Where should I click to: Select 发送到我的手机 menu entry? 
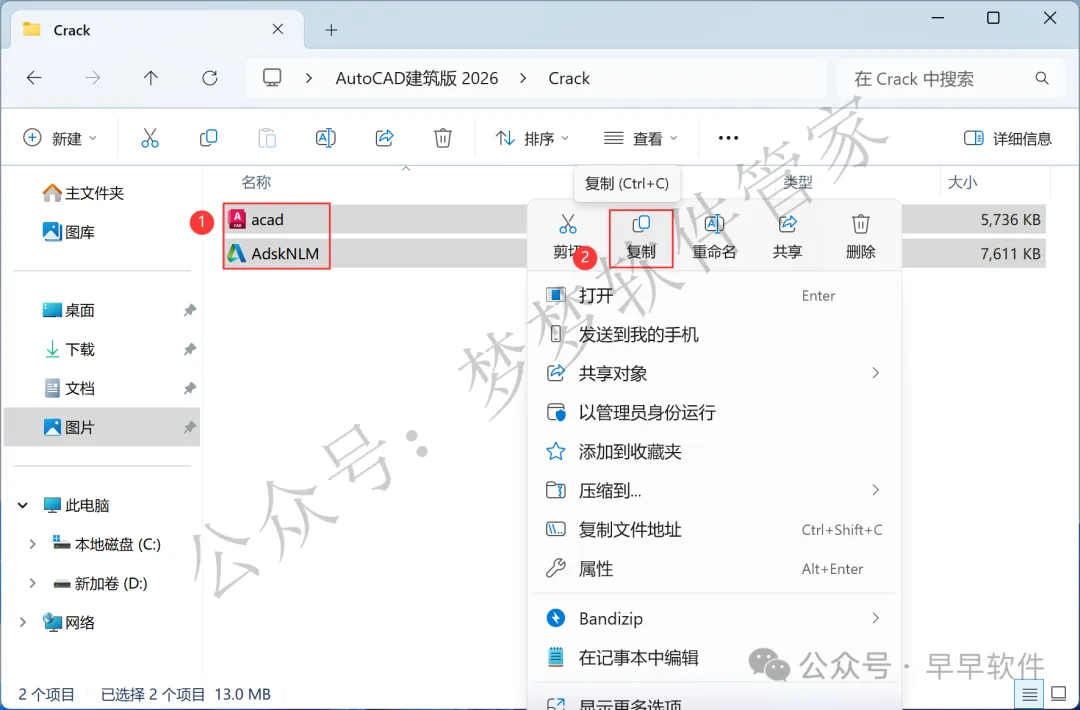point(714,335)
